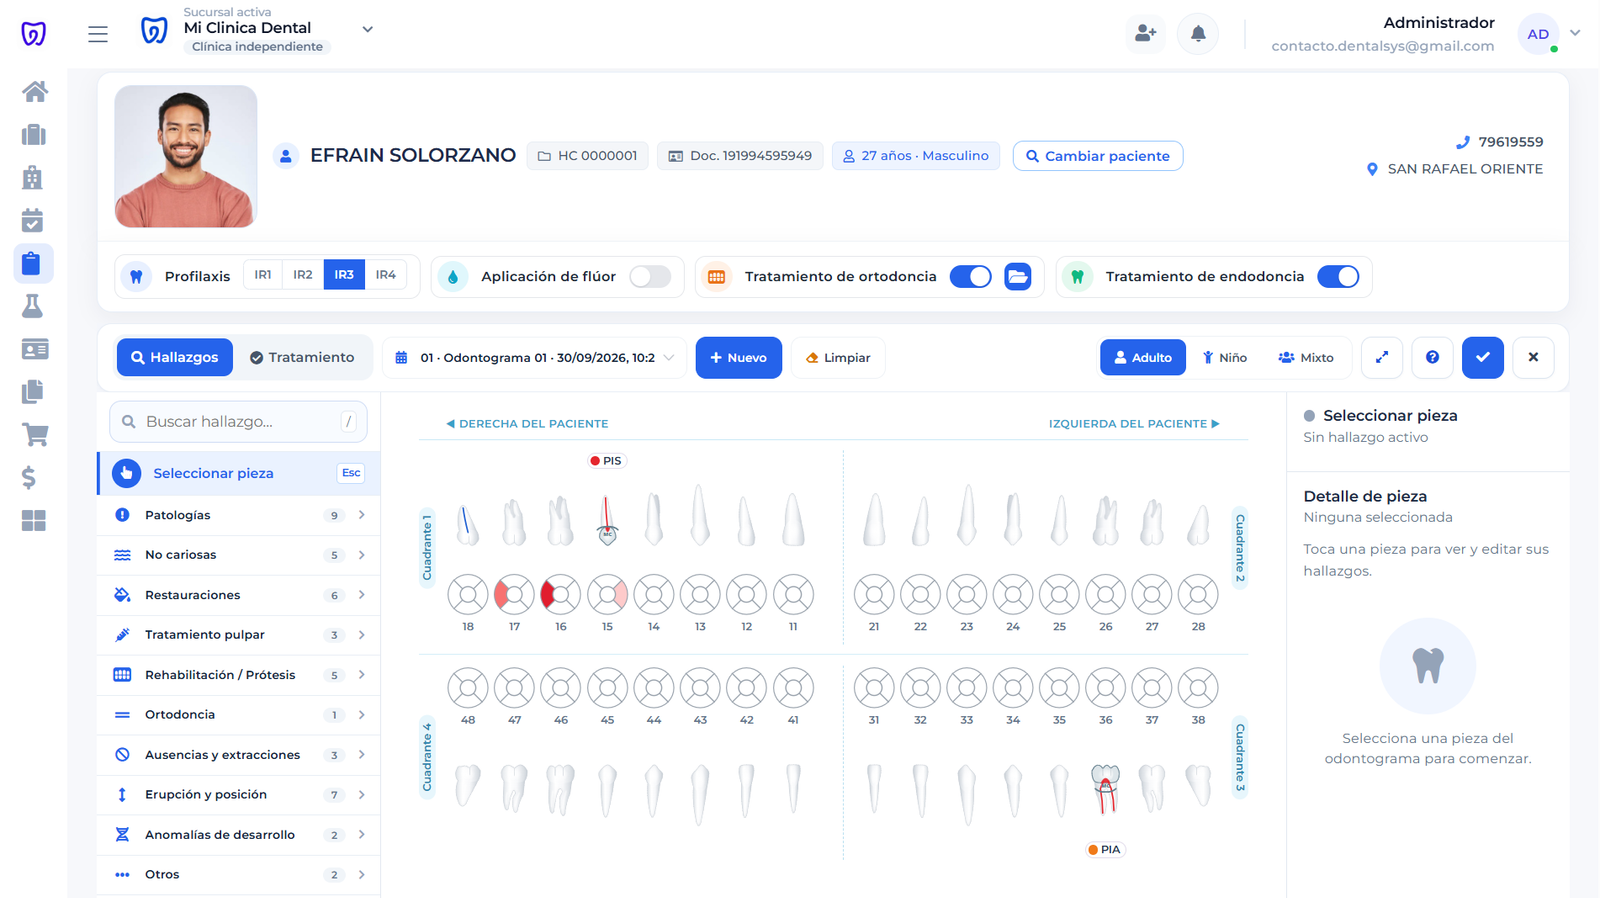
Task: Expand Erupción y posición category
Action: (x=239, y=795)
